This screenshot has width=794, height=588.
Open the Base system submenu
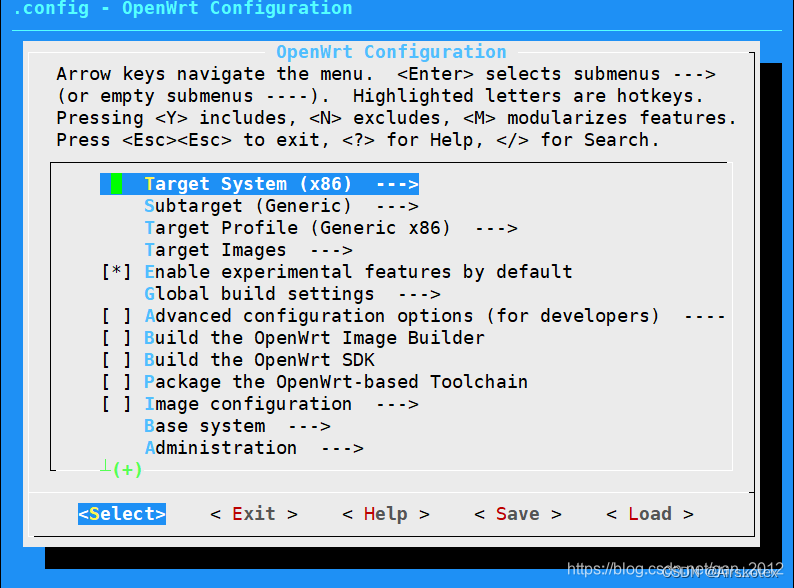pyautogui.click(x=237, y=426)
